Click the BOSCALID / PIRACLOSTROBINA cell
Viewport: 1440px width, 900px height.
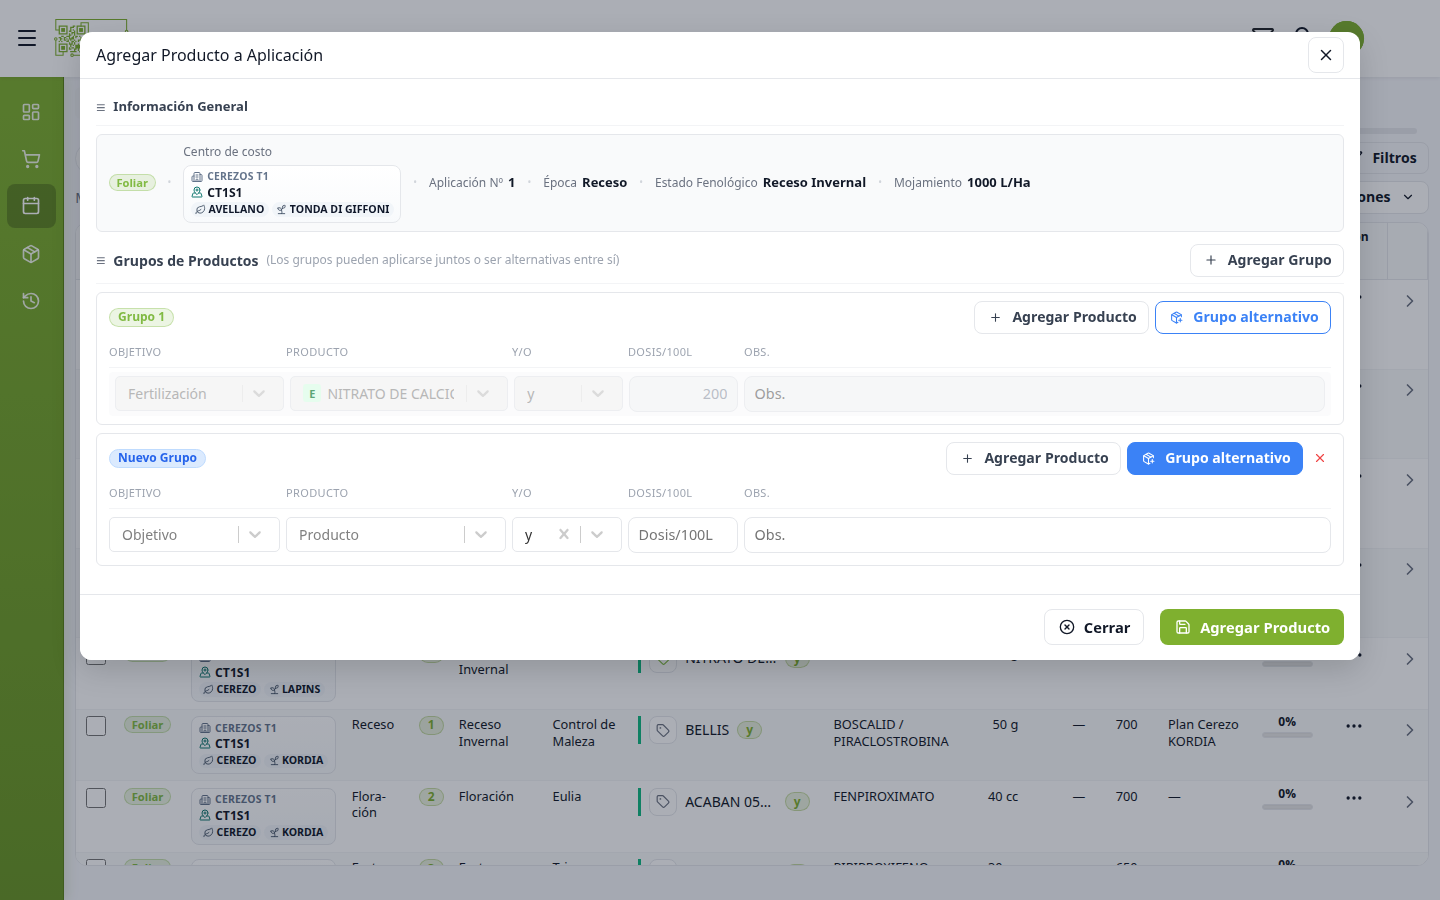click(891, 733)
